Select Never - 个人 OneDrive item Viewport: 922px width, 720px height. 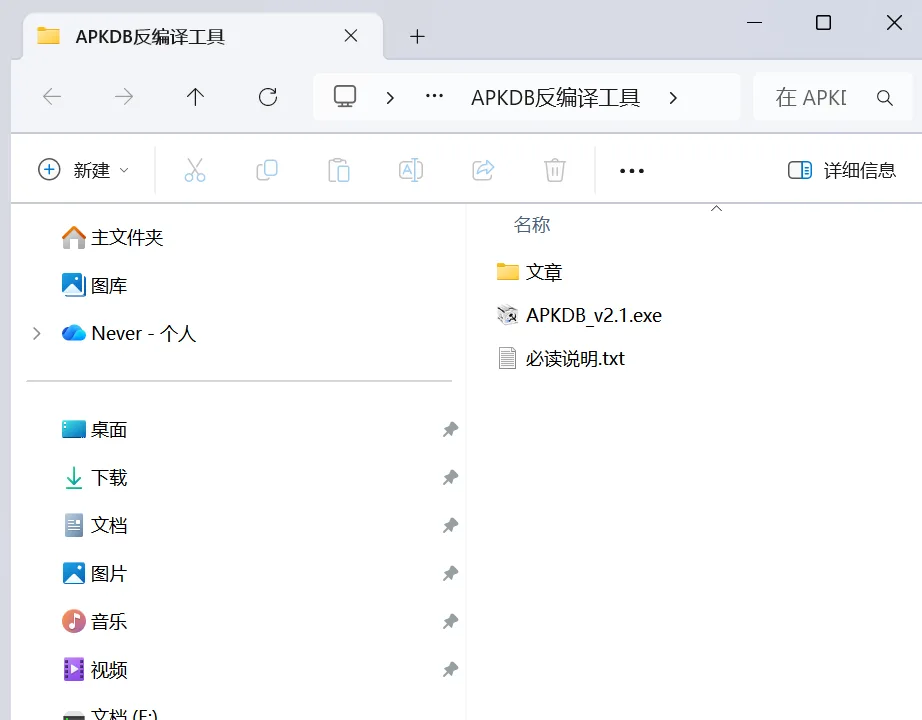[129, 334]
